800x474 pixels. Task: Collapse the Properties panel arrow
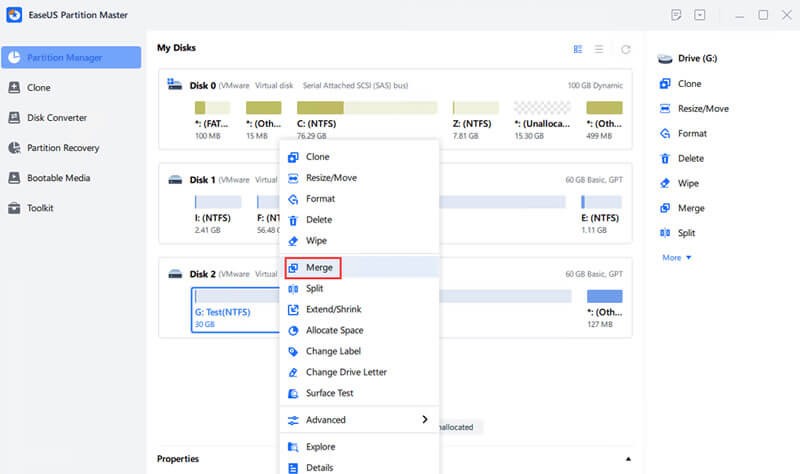[628, 459]
